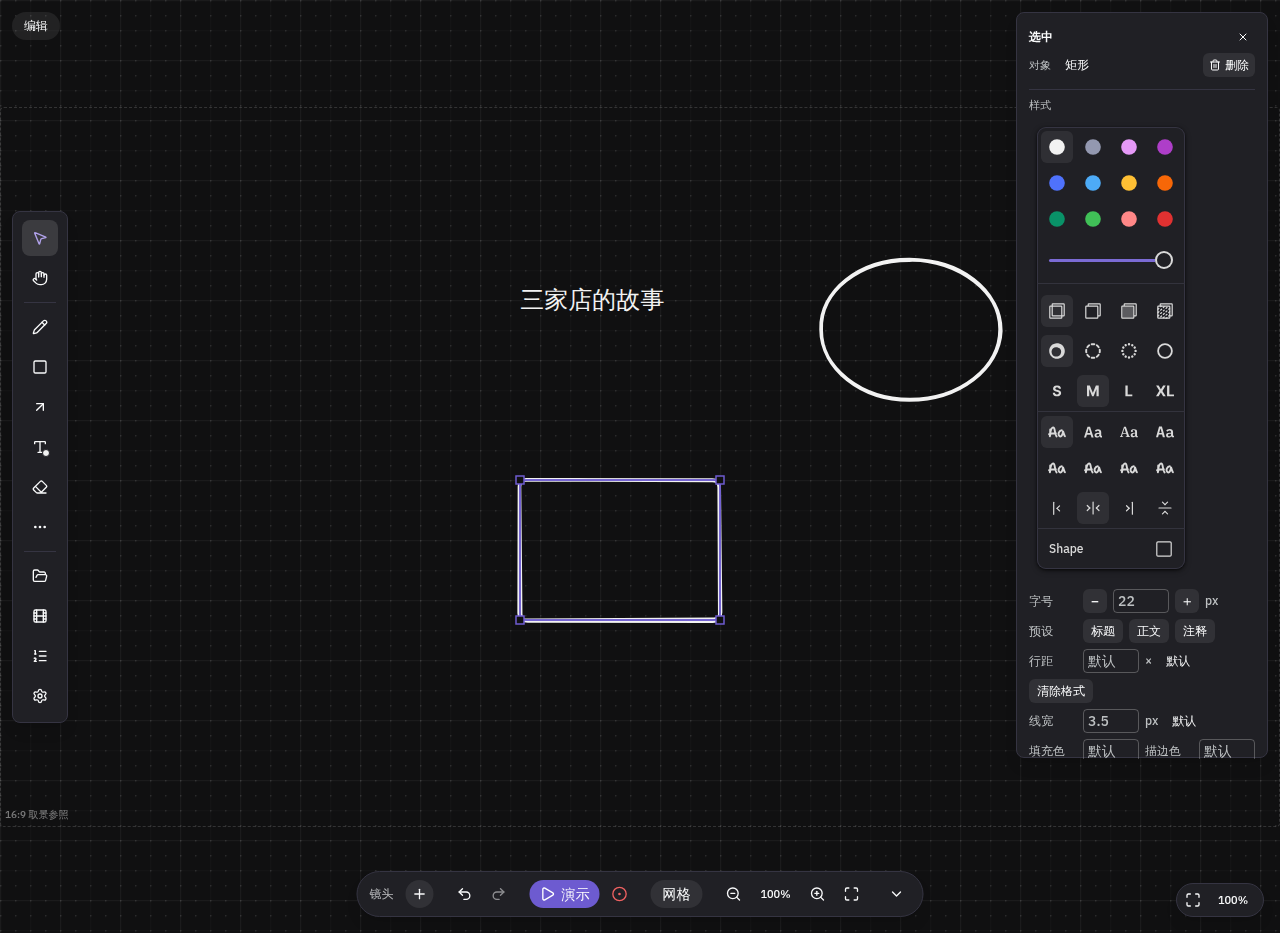This screenshot has width=1280, height=933.
Task: Click the 演示 present button
Action: 564,894
